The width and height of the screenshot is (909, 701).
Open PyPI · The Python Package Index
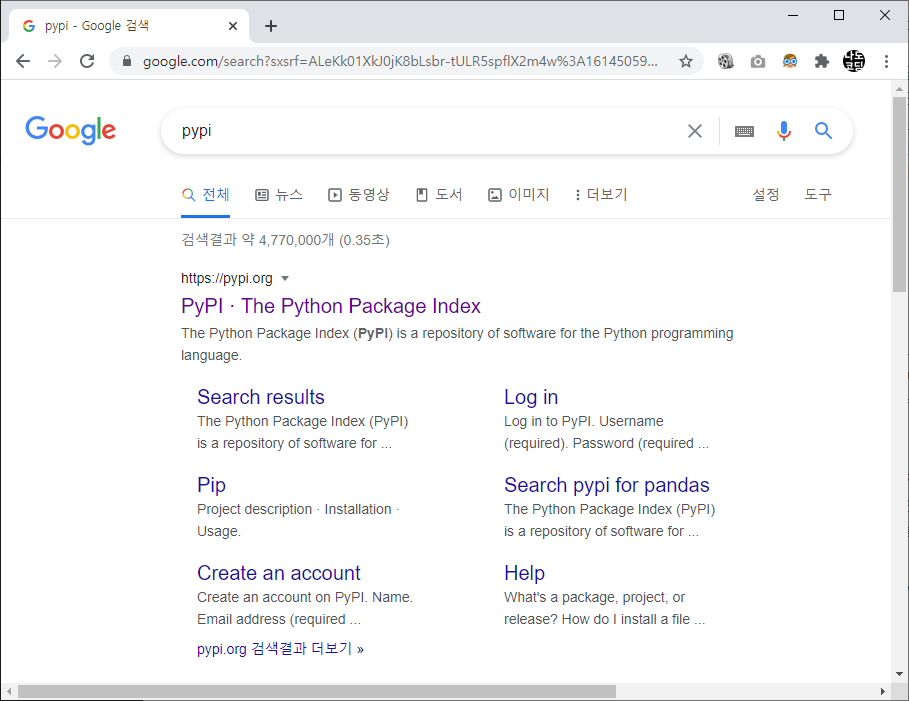(331, 306)
